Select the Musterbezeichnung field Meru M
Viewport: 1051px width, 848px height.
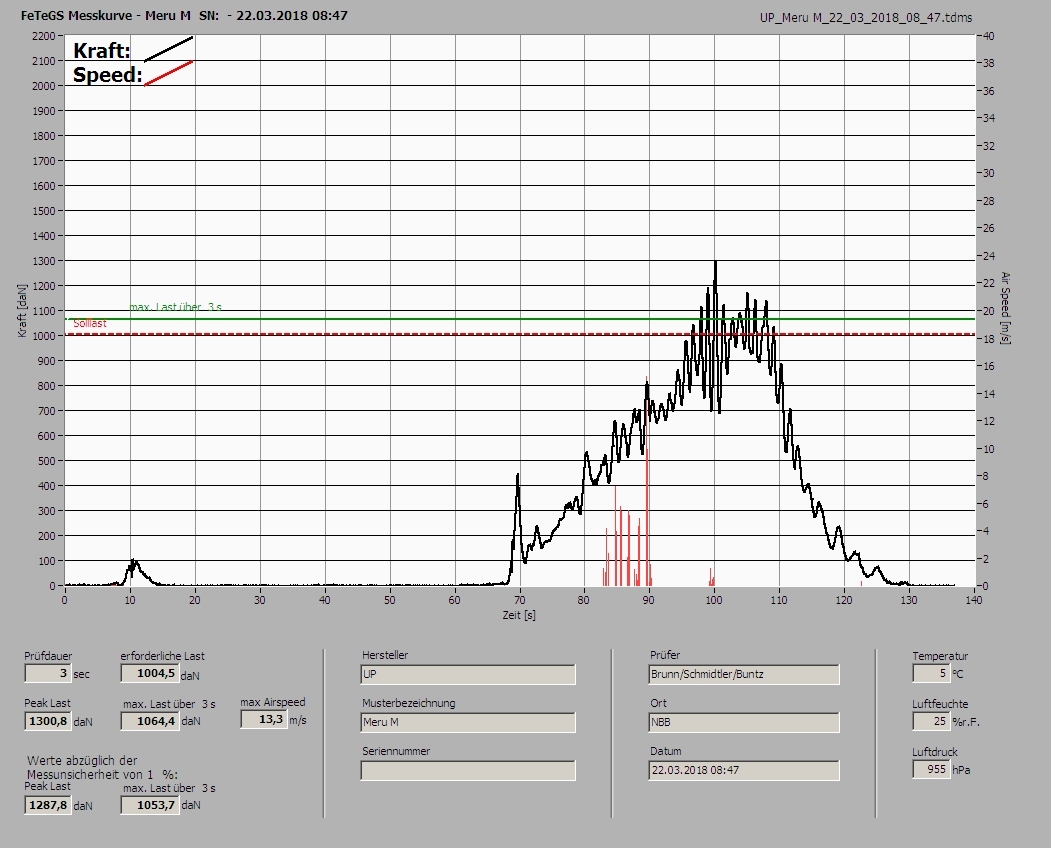click(x=468, y=723)
